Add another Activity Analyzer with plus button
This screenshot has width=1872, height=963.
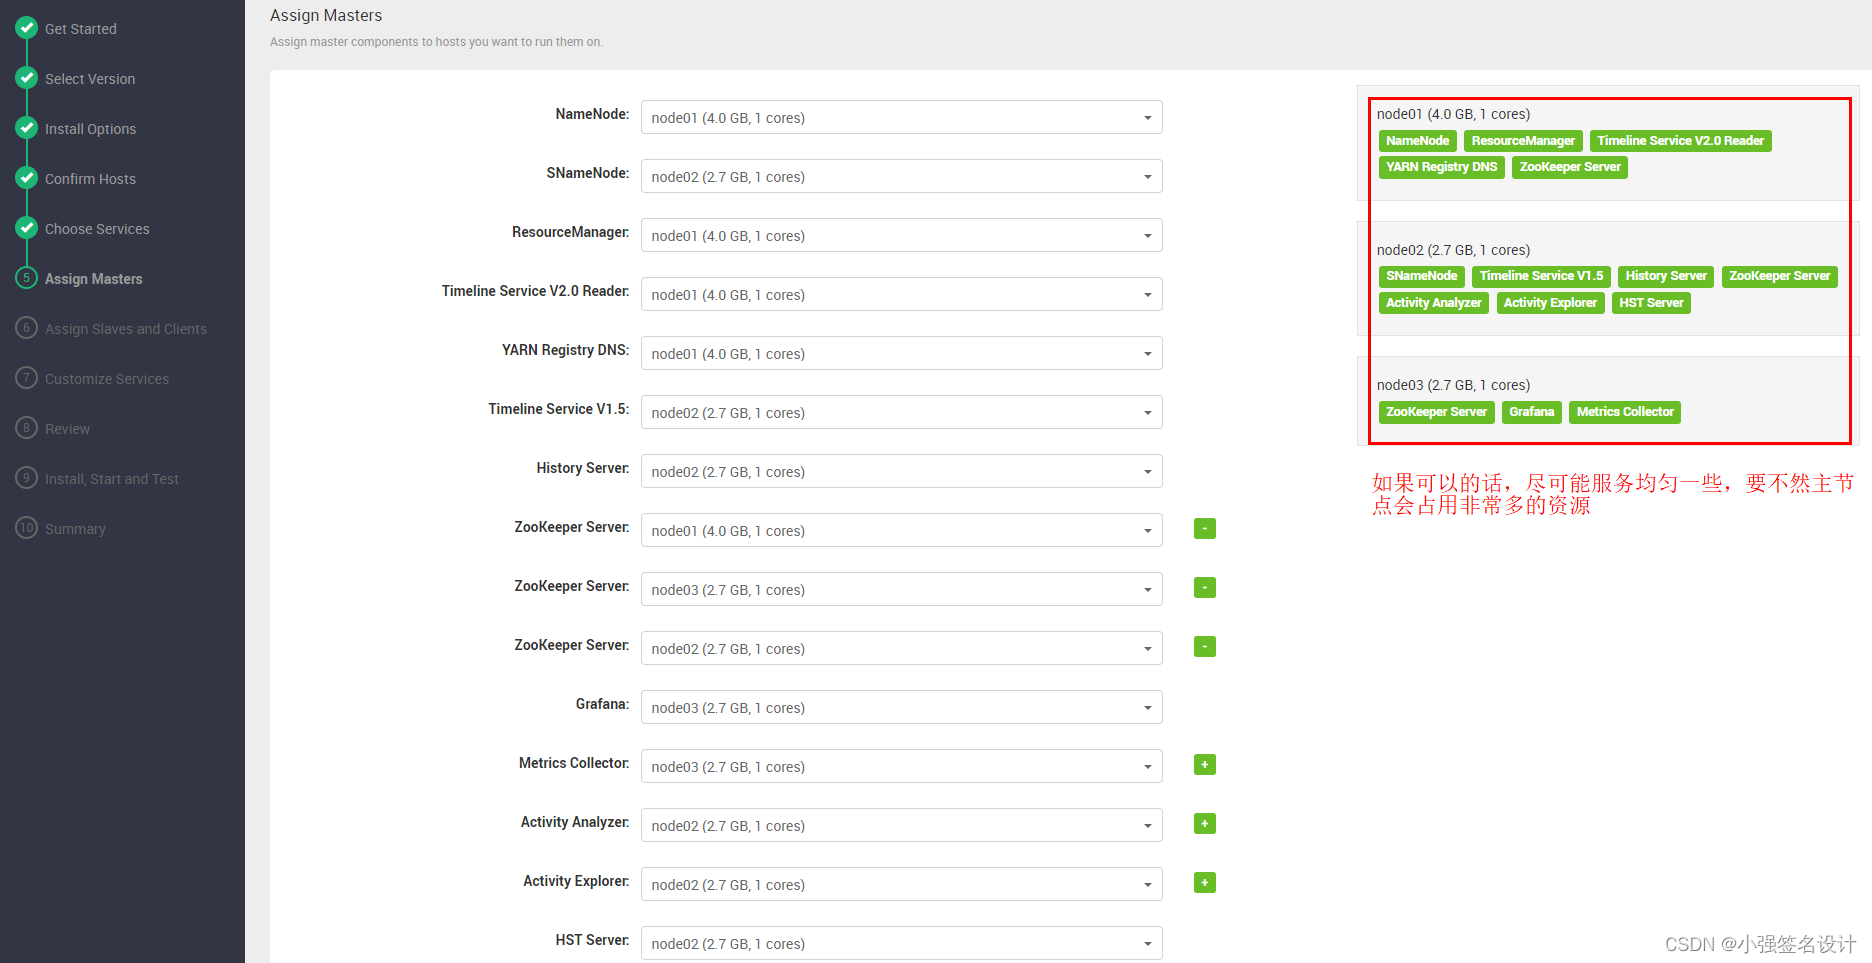[x=1205, y=824]
